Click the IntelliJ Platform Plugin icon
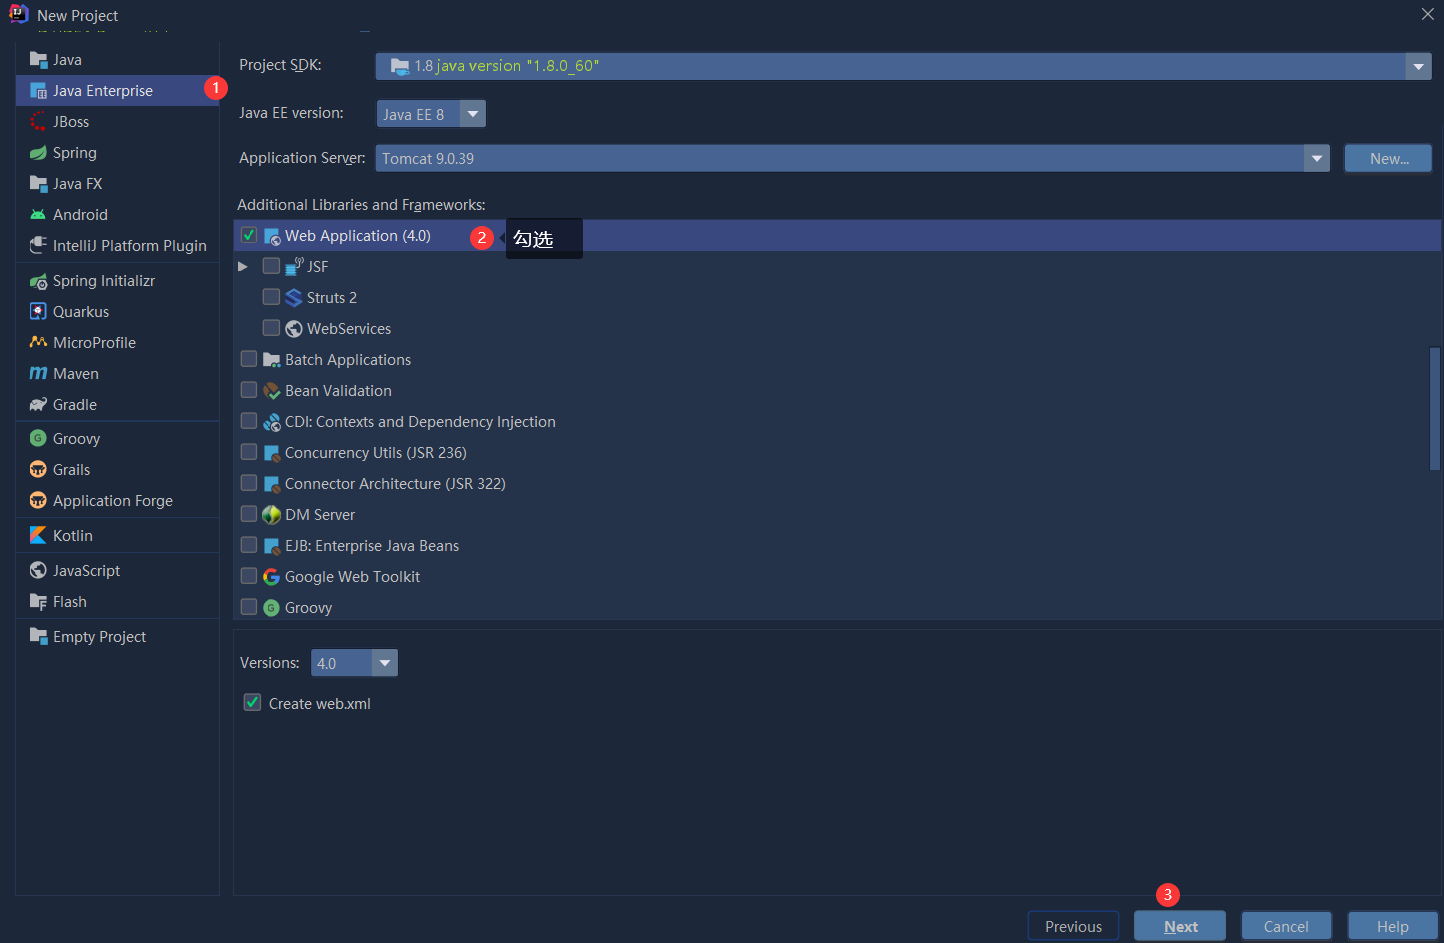The width and height of the screenshot is (1444, 943). [38, 246]
